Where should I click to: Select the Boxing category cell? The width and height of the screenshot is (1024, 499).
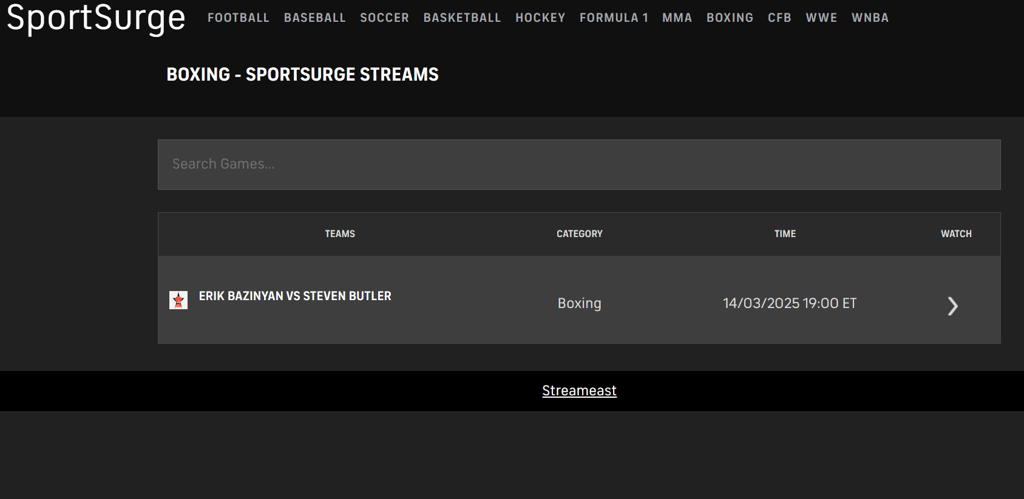click(x=579, y=303)
